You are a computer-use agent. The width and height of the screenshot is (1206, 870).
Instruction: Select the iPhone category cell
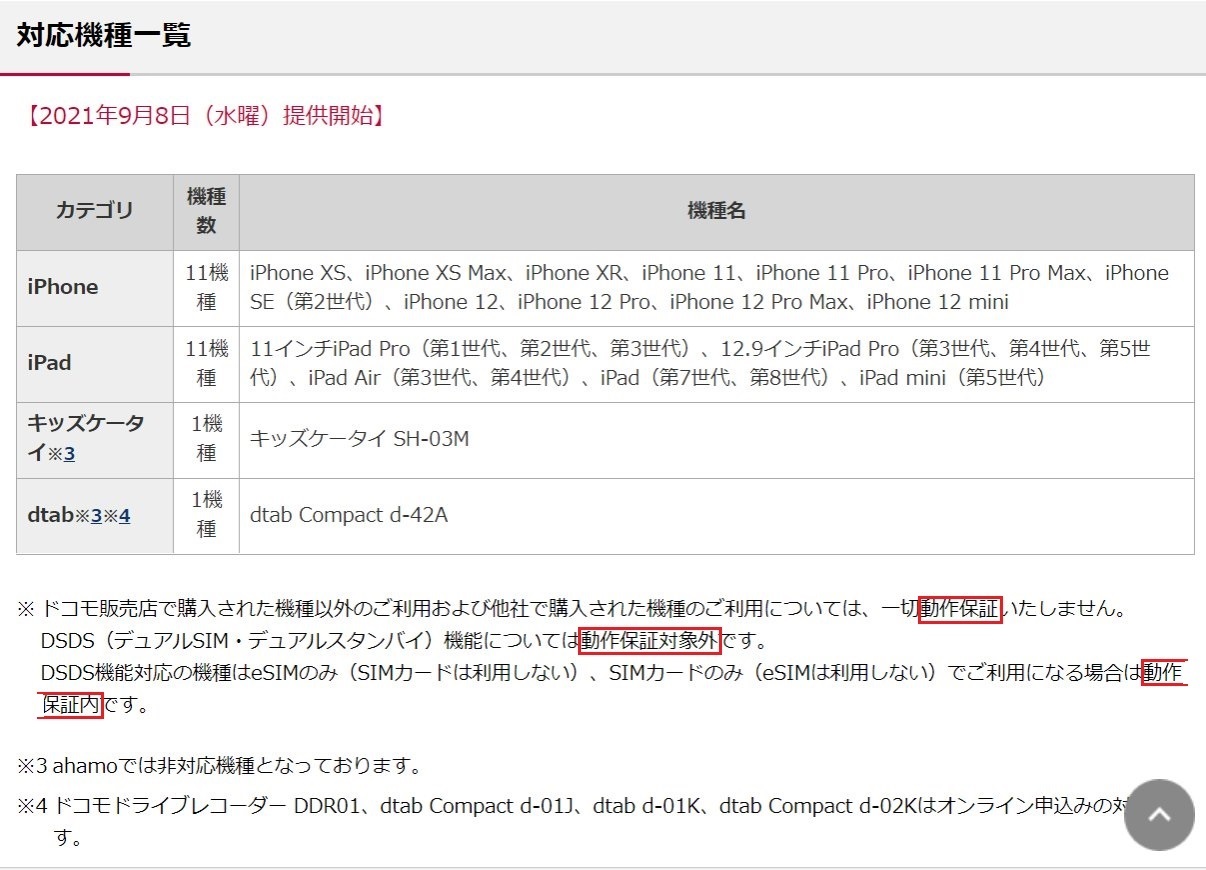point(95,288)
